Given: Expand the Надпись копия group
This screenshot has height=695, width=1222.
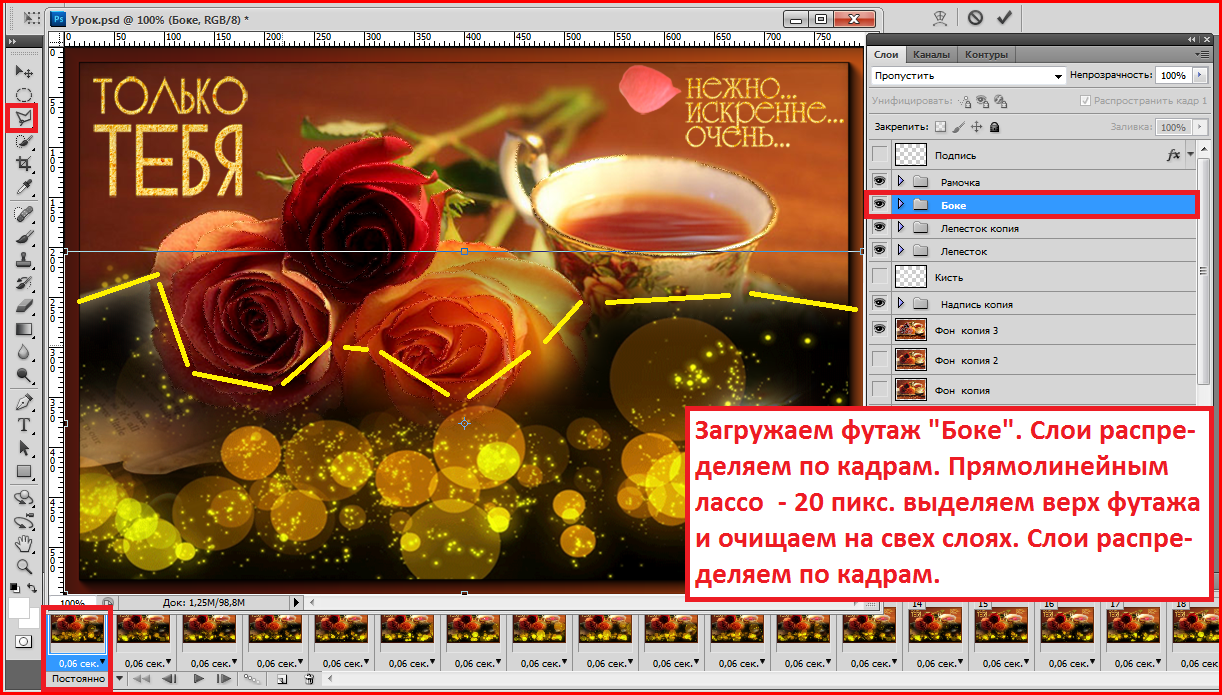Looking at the screenshot, I should 900,303.
